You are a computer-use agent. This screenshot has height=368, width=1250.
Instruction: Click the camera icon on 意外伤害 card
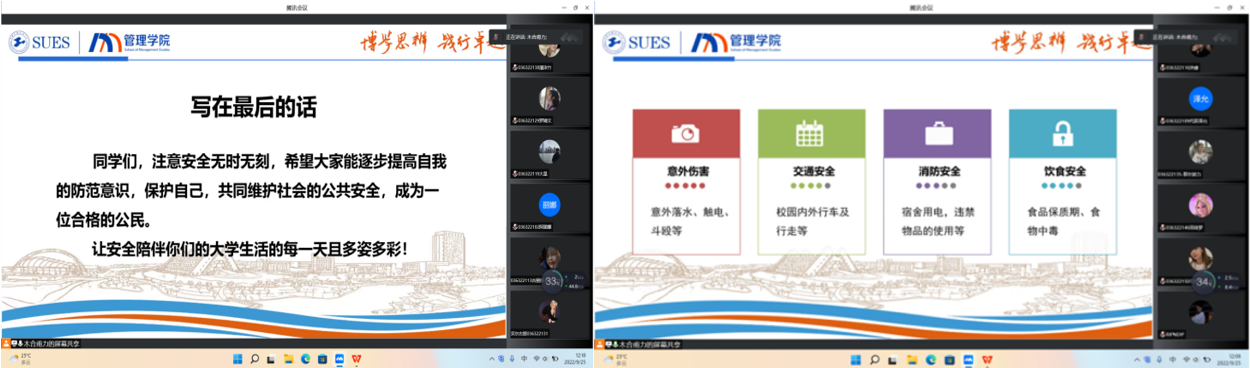coord(686,133)
